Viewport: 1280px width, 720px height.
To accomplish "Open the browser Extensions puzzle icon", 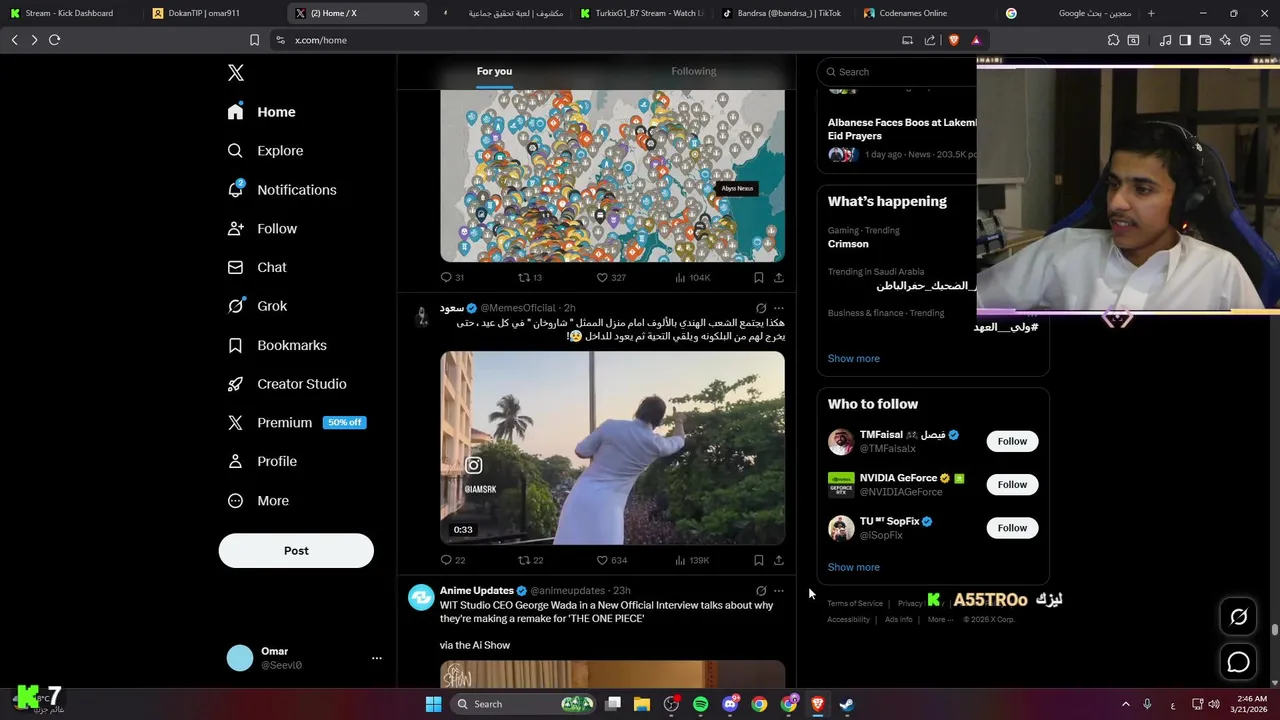I will (x=1113, y=40).
